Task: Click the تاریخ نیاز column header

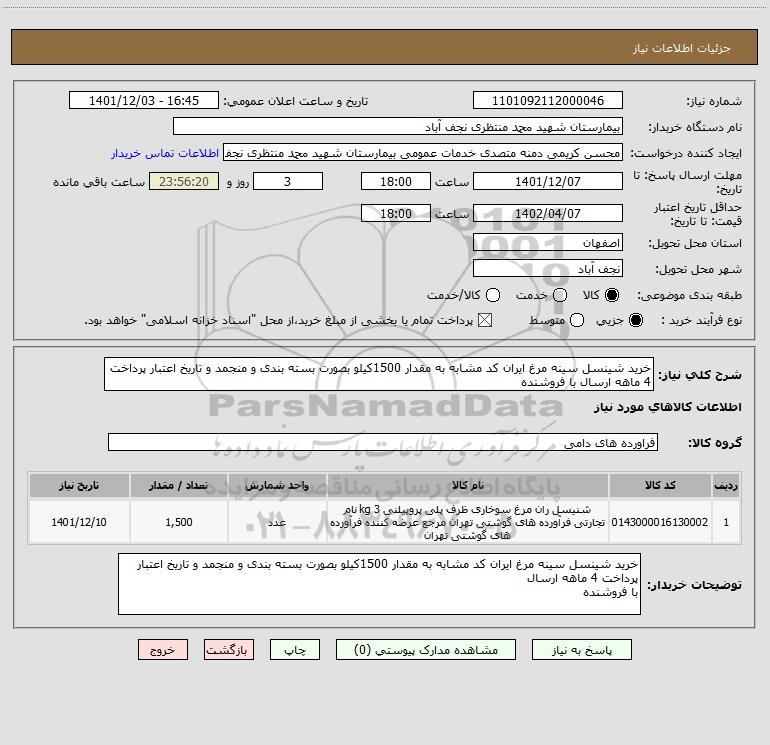Action: (x=79, y=485)
